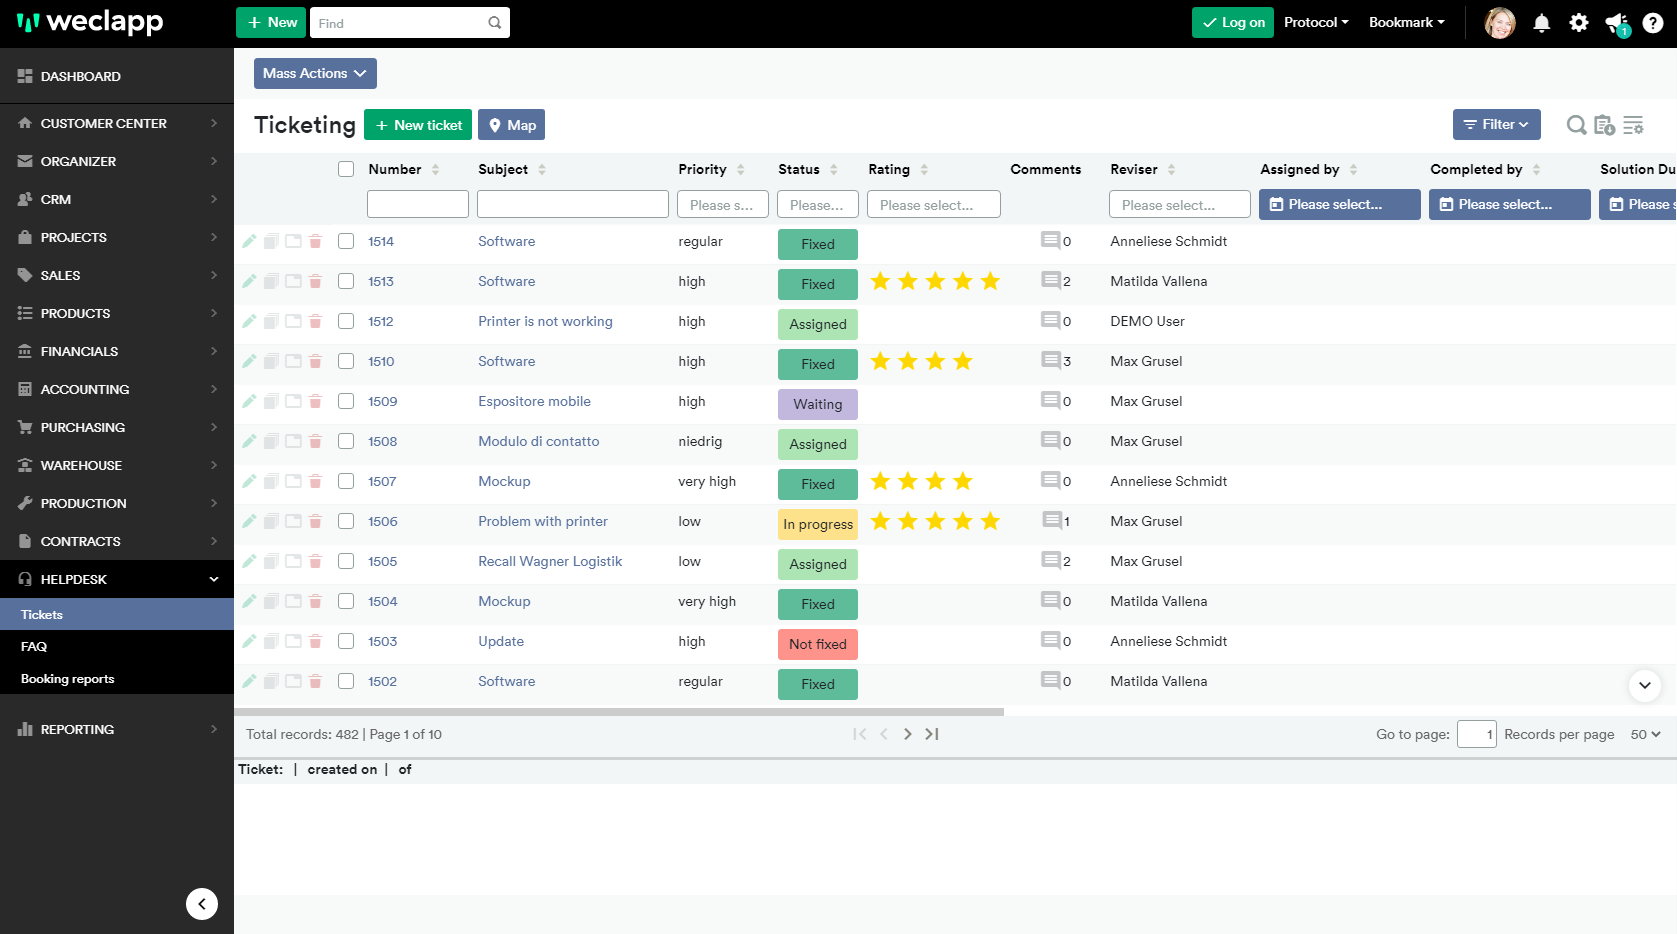Collapse sidebar with the left arrow button
This screenshot has width=1677, height=934.
(x=202, y=904)
